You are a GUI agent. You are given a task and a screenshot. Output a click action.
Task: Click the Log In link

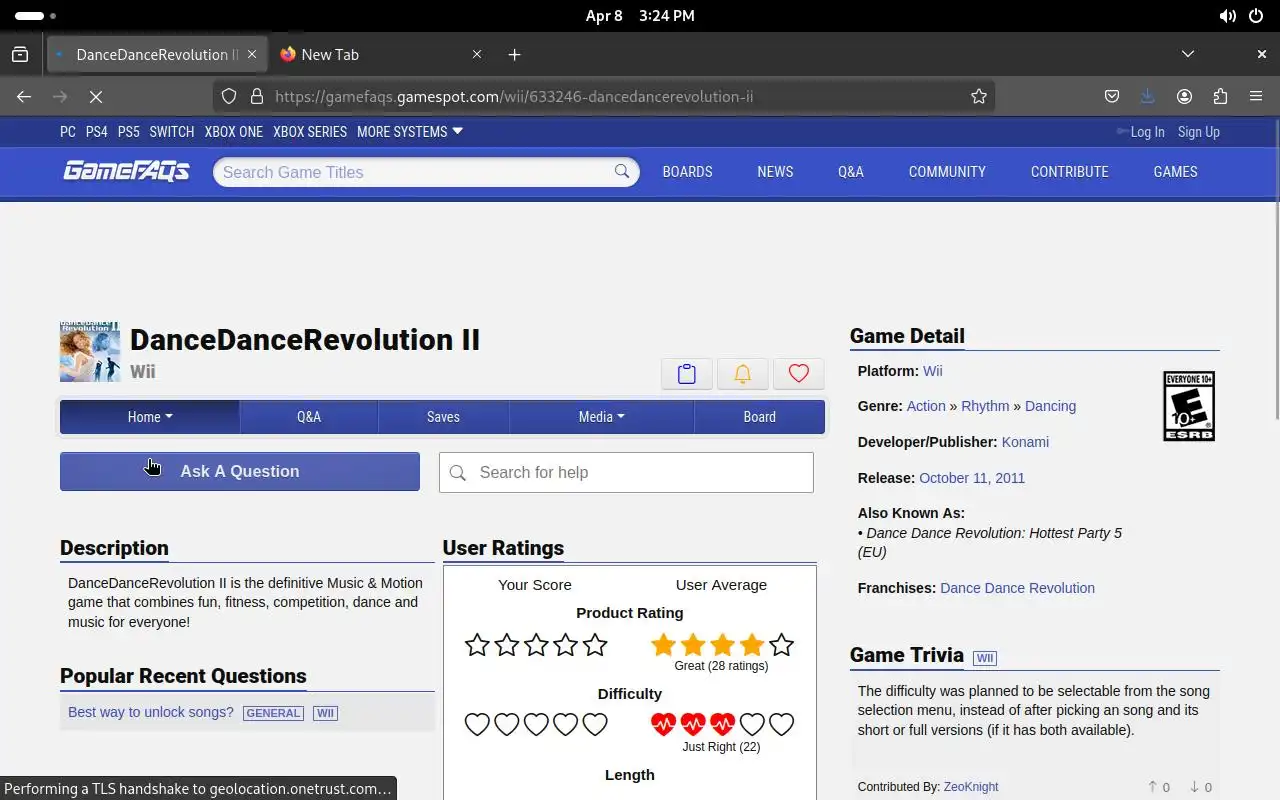click(1147, 131)
